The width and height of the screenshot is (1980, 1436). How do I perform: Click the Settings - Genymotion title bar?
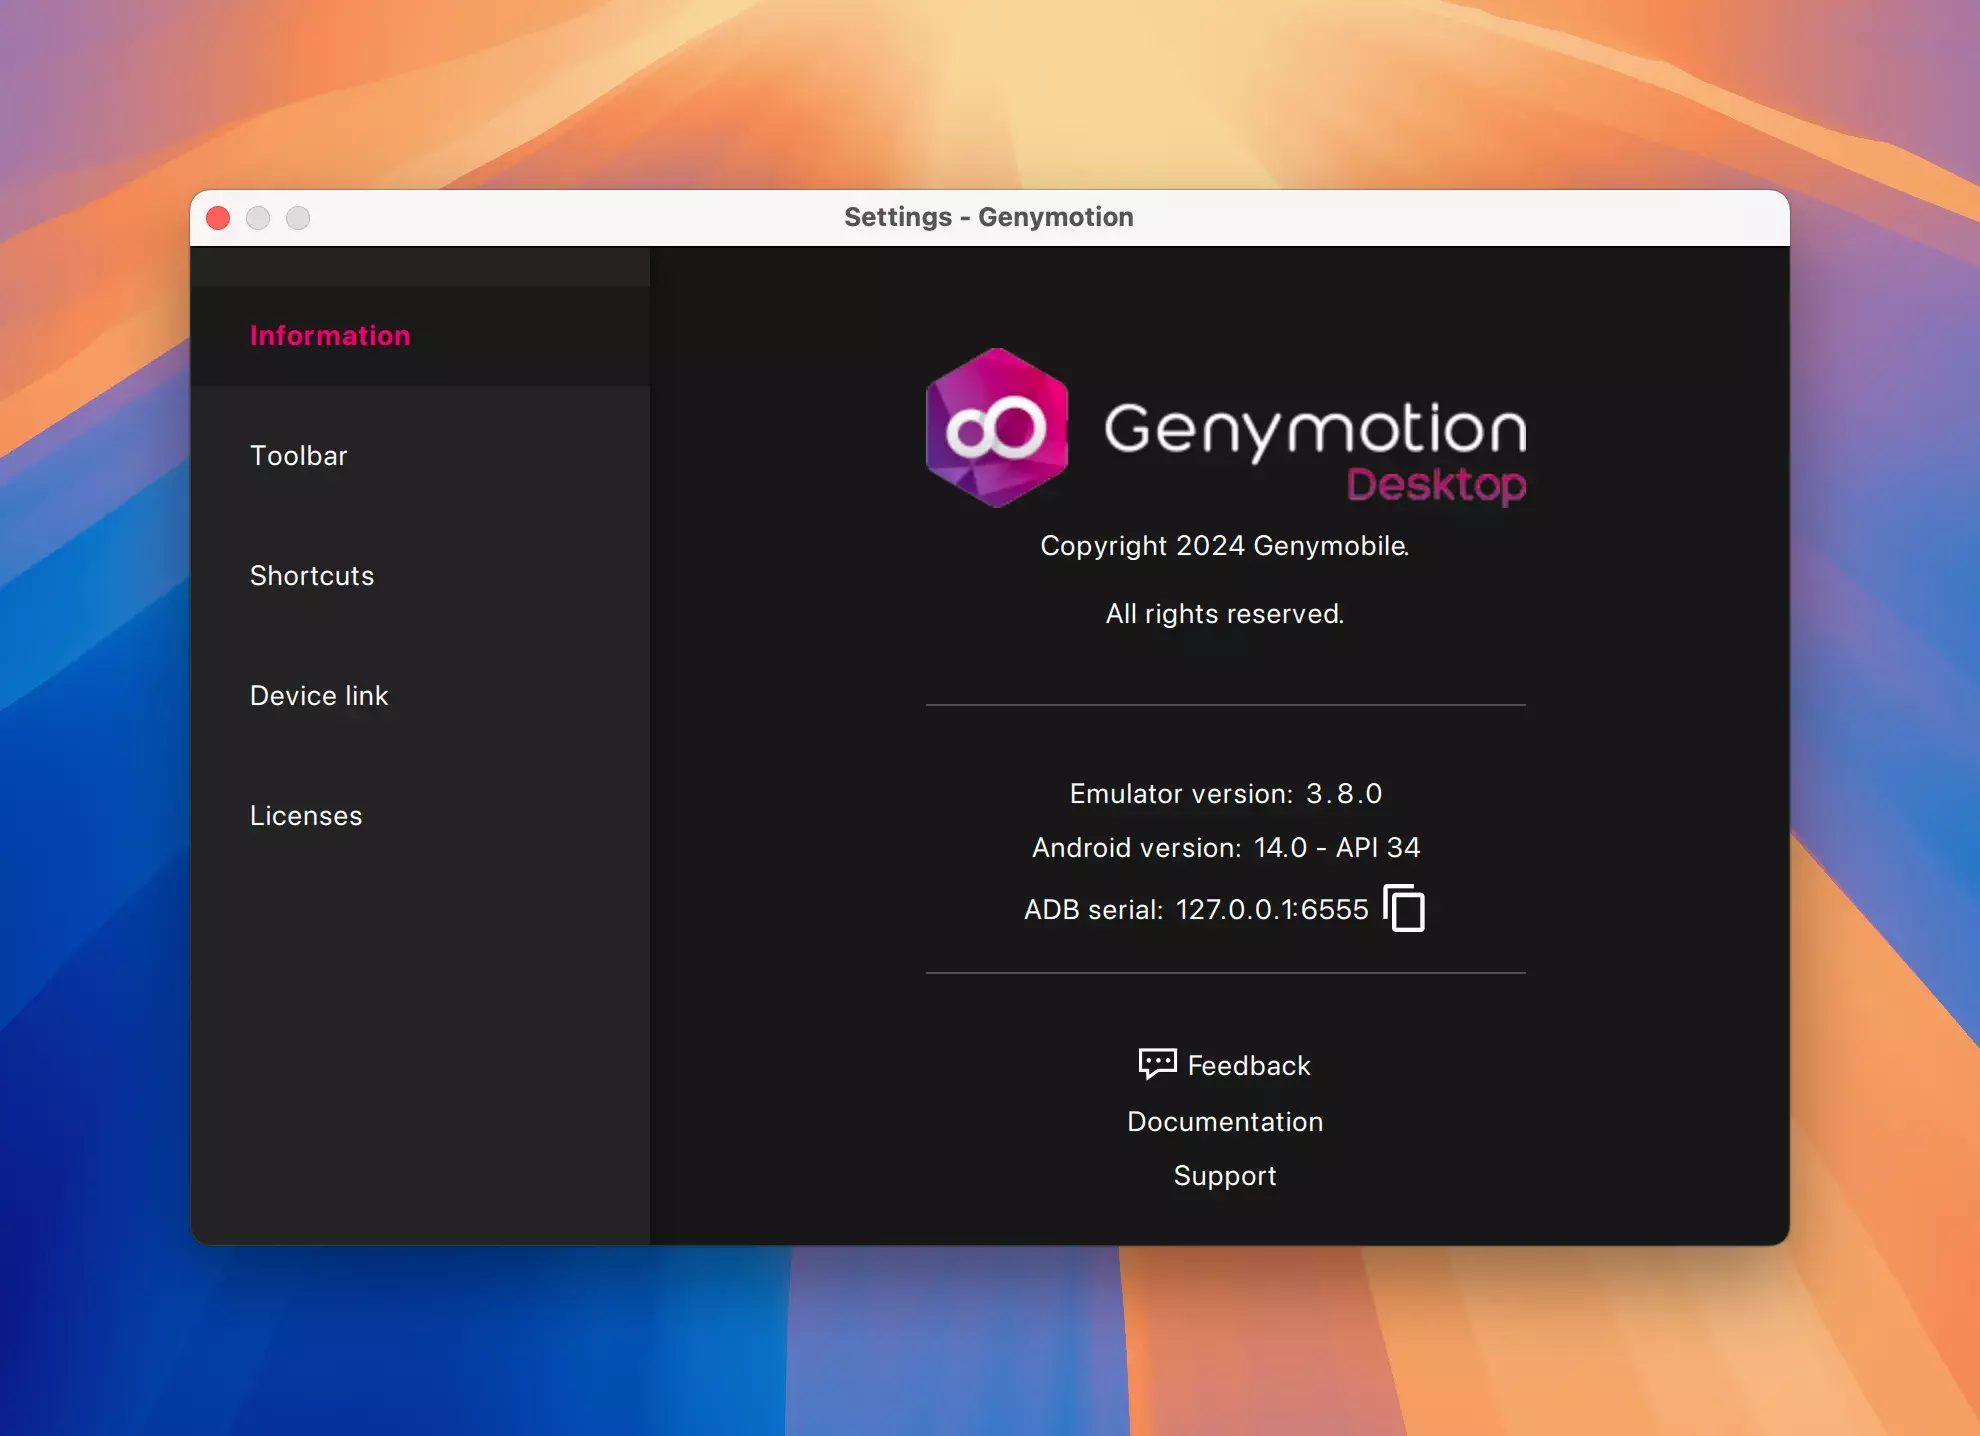click(x=988, y=217)
